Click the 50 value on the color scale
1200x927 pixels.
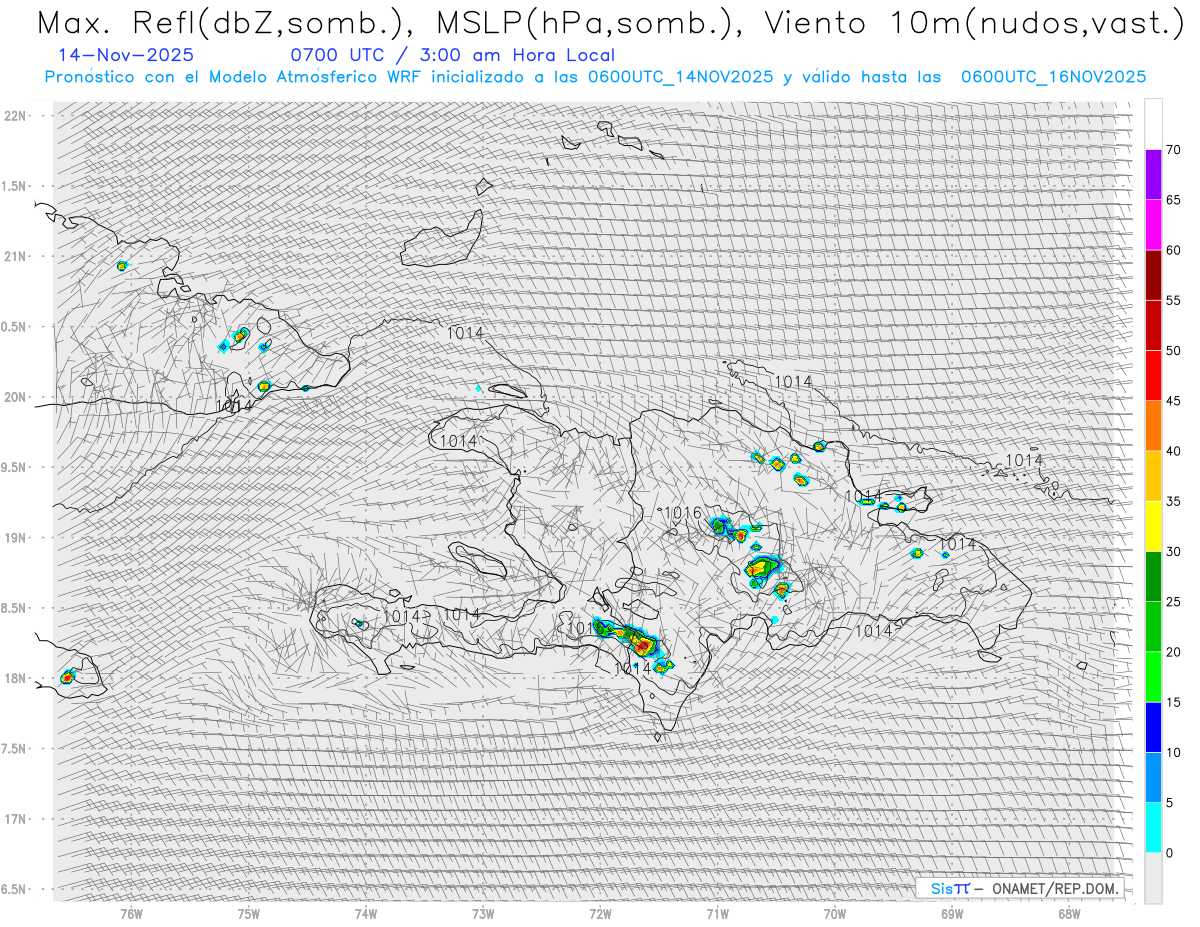pyautogui.click(x=1173, y=351)
